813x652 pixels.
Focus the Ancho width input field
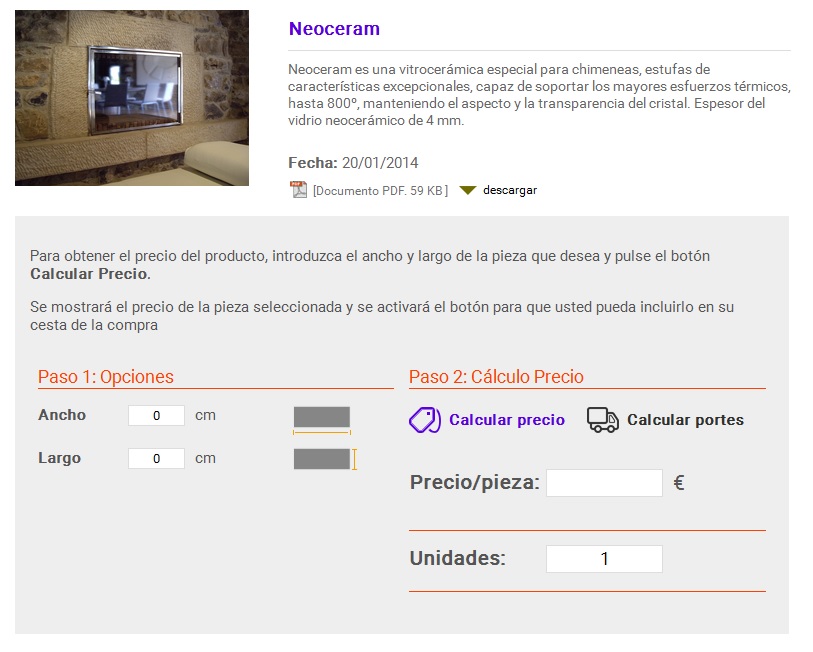tap(157, 415)
